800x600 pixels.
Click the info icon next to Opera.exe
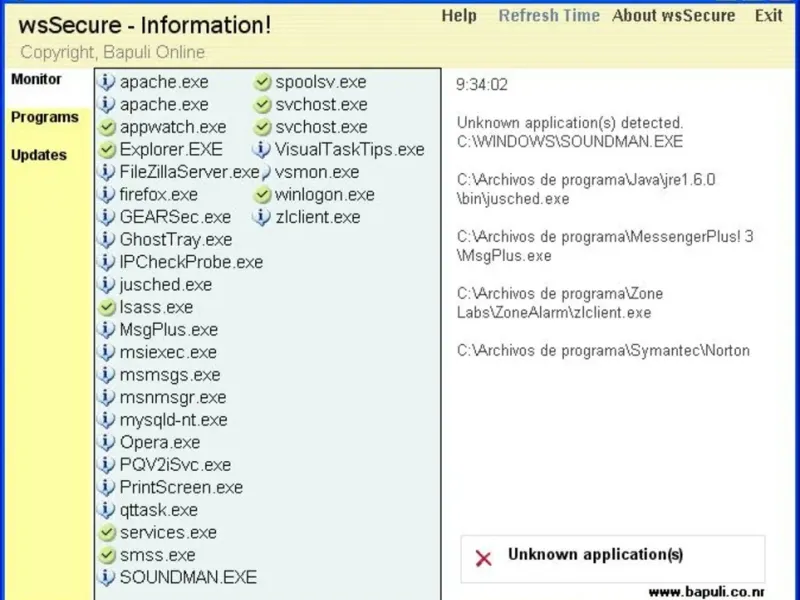tap(107, 442)
